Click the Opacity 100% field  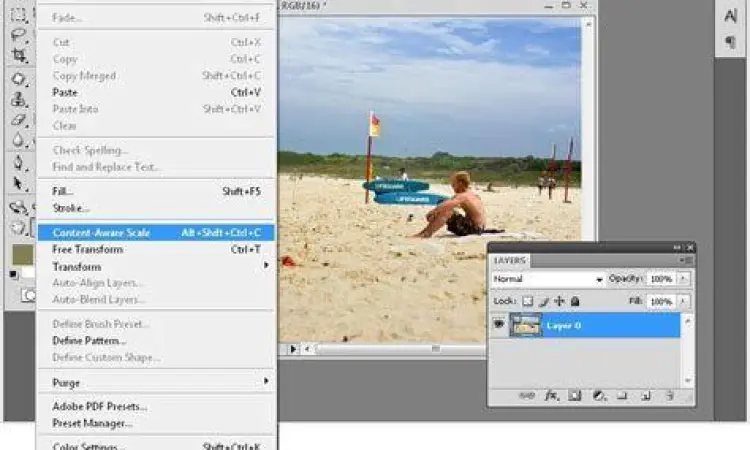[662, 278]
